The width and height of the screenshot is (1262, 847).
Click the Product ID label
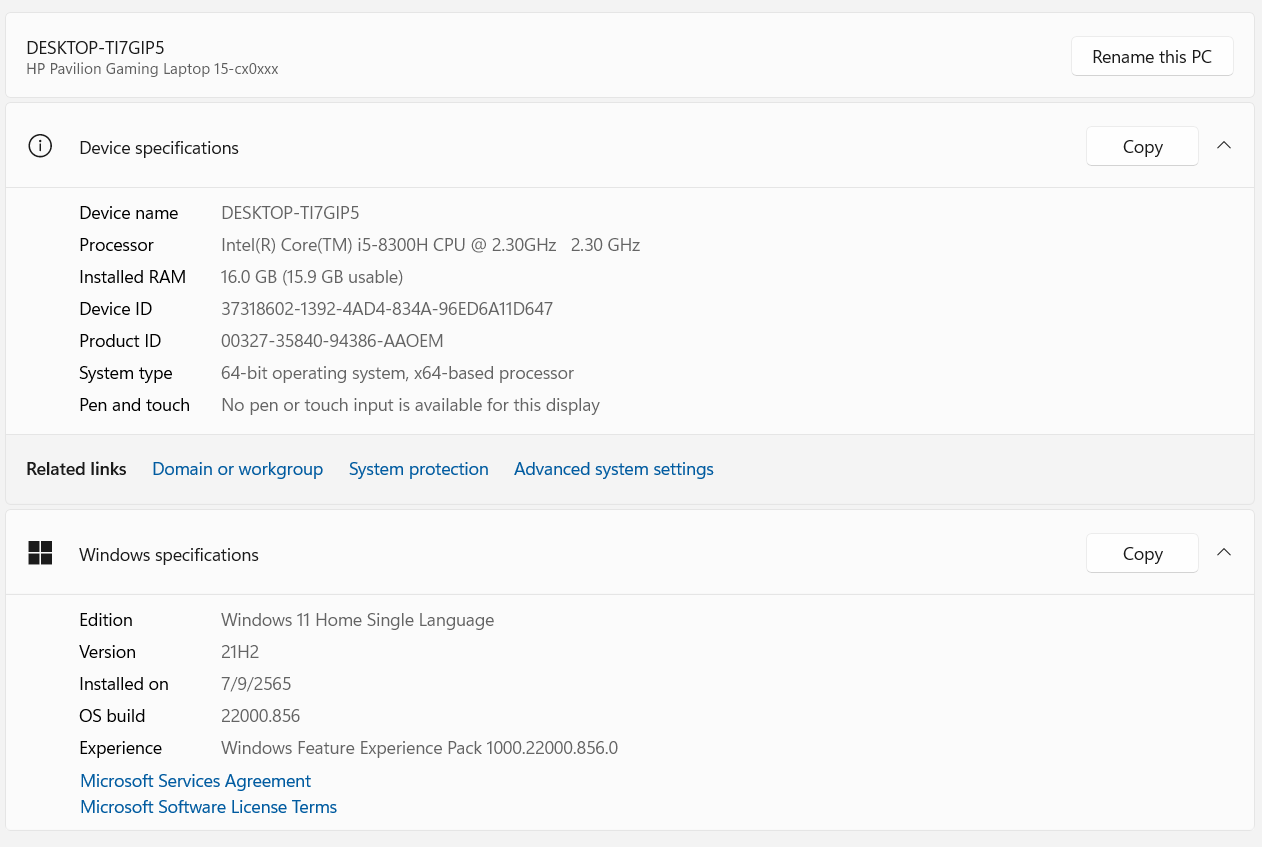(120, 341)
